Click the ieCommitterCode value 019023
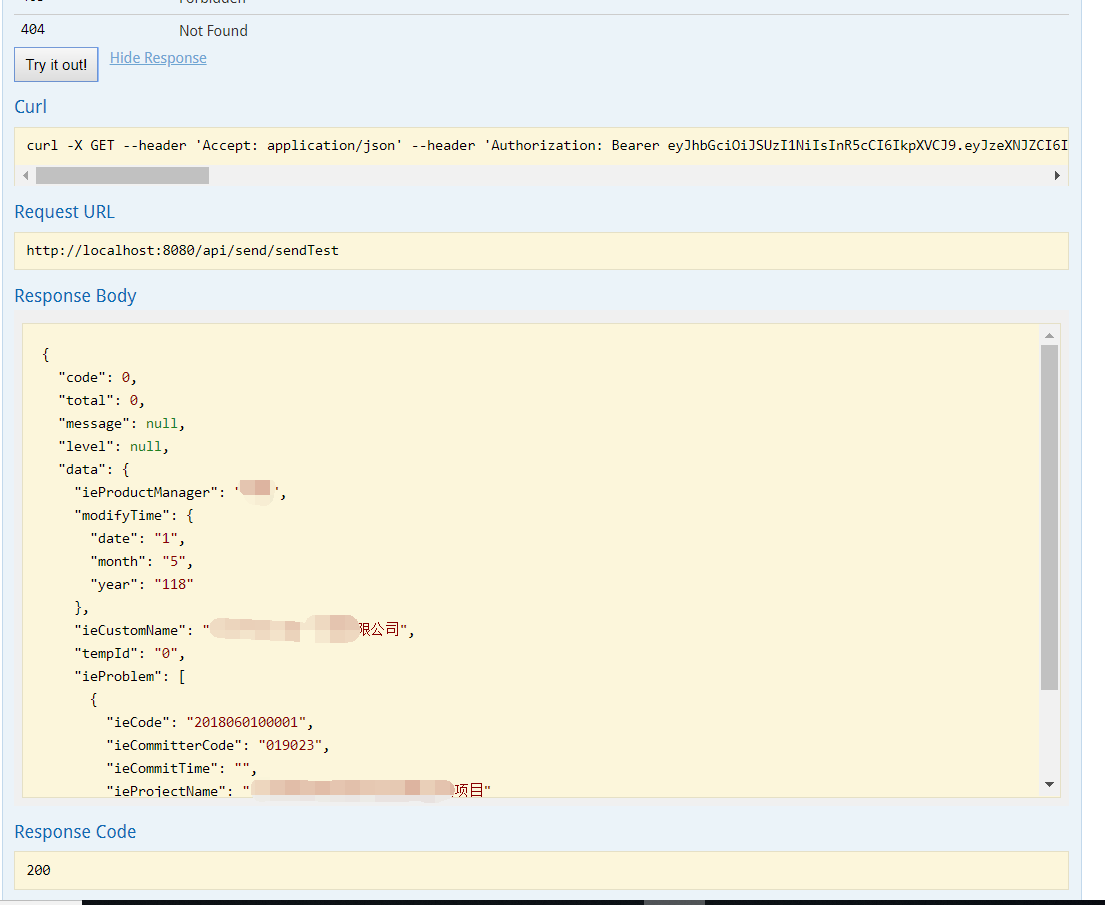This screenshot has width=1105, height=905. click(294, 745)
